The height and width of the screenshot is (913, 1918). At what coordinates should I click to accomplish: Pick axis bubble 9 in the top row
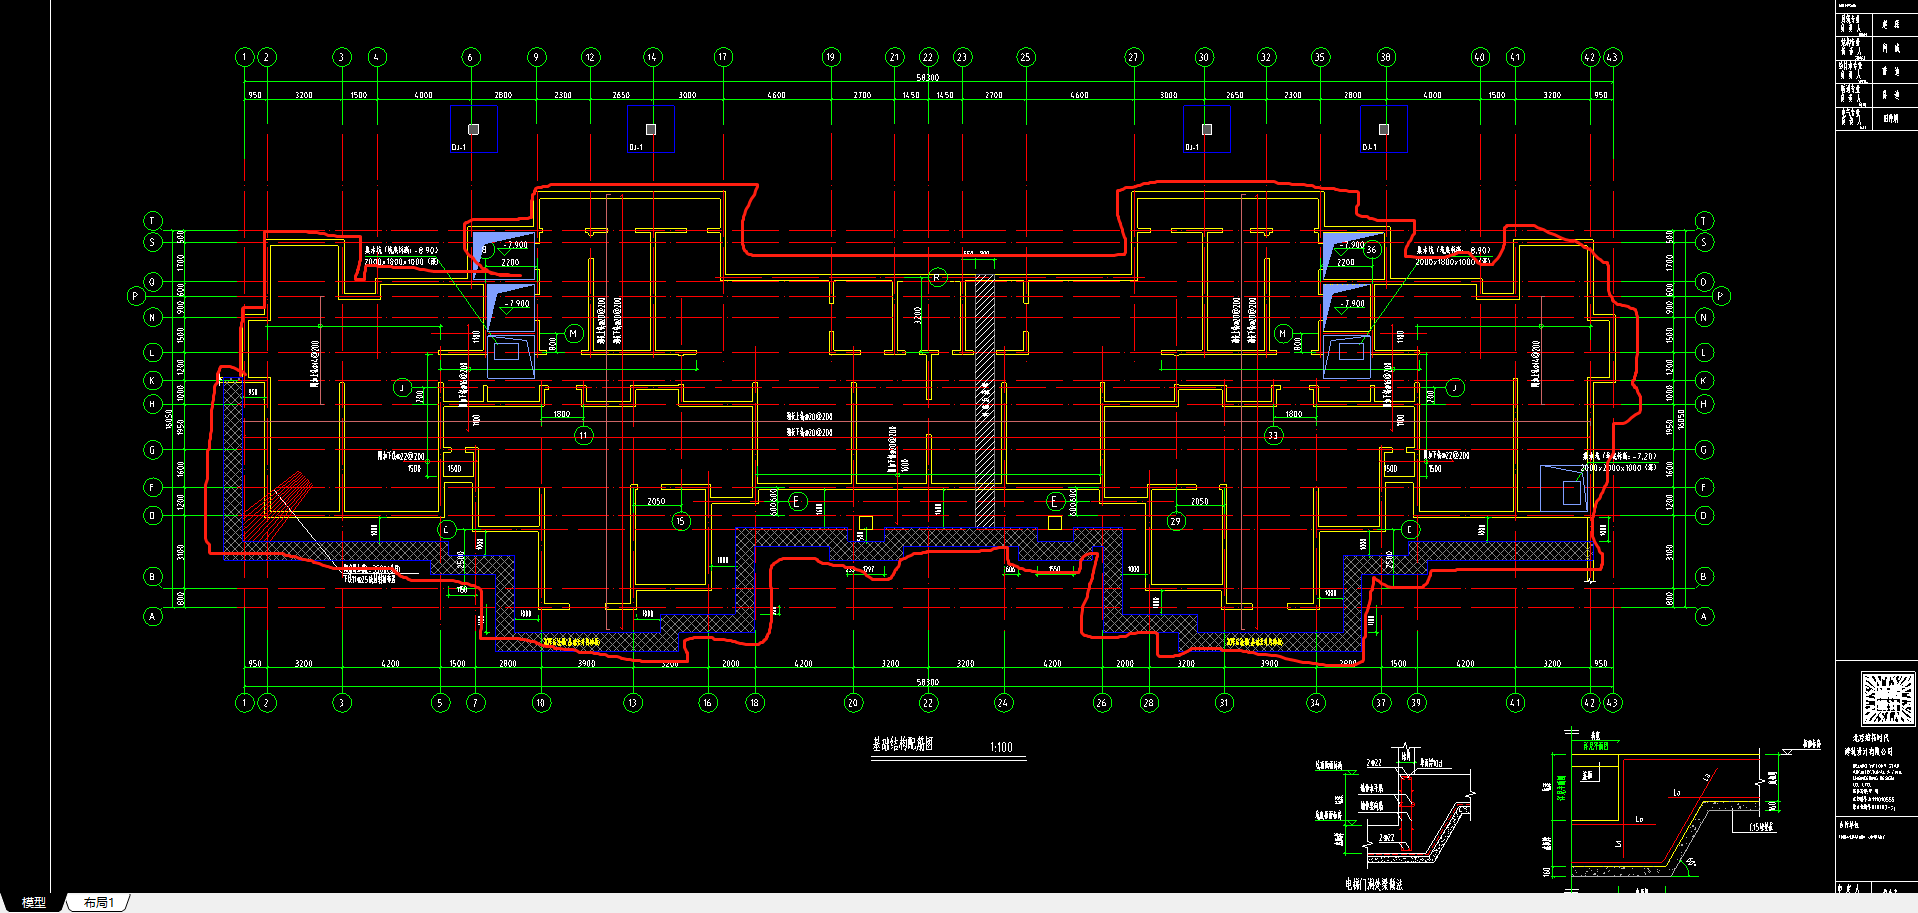click(x=536, y=57)
